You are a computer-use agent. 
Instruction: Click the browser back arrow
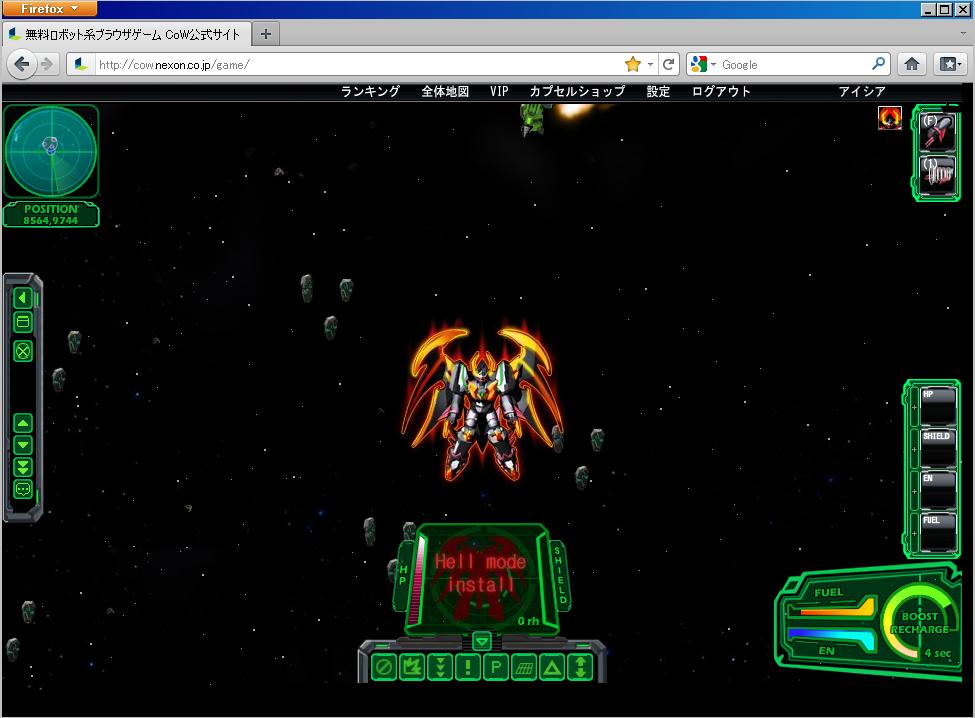(x=22, y=64)
